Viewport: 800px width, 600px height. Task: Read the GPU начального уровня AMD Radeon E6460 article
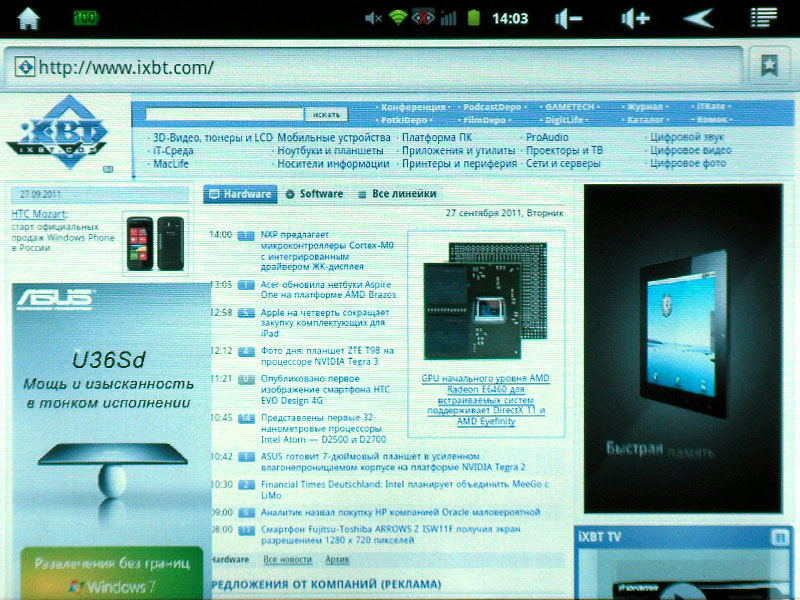coord(486,400)
